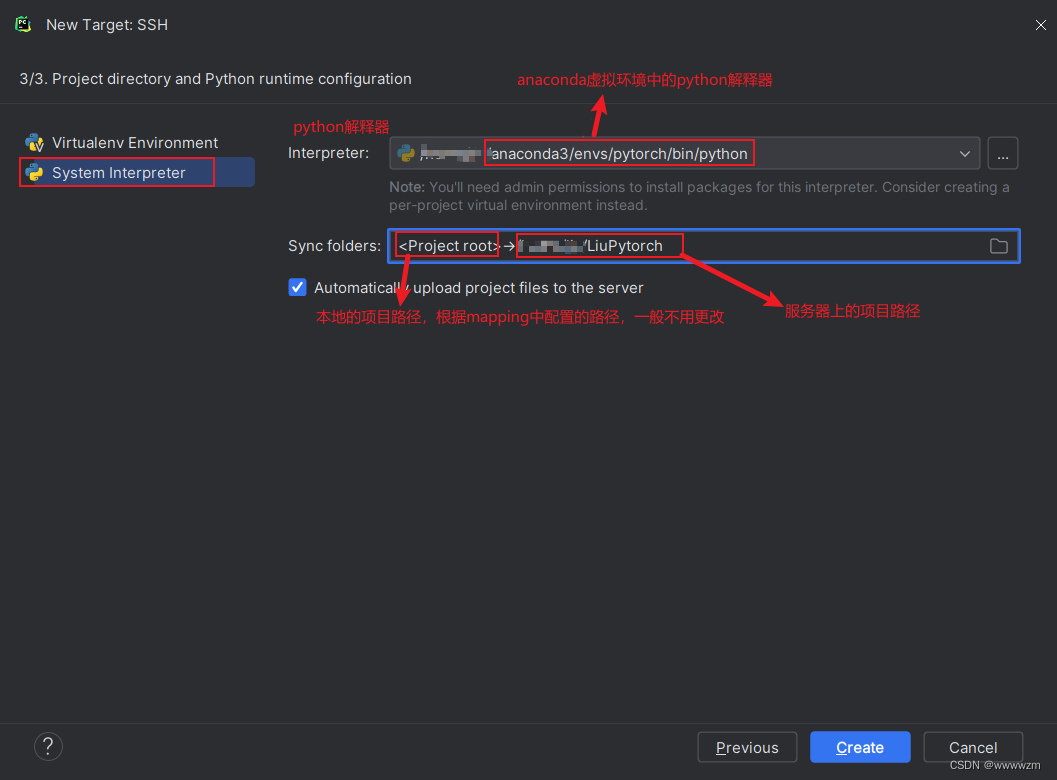Image resolution: width=1057 pixels, height=780 pixels.
Task: Select System Interpreter option
Action: click(137, 173)
